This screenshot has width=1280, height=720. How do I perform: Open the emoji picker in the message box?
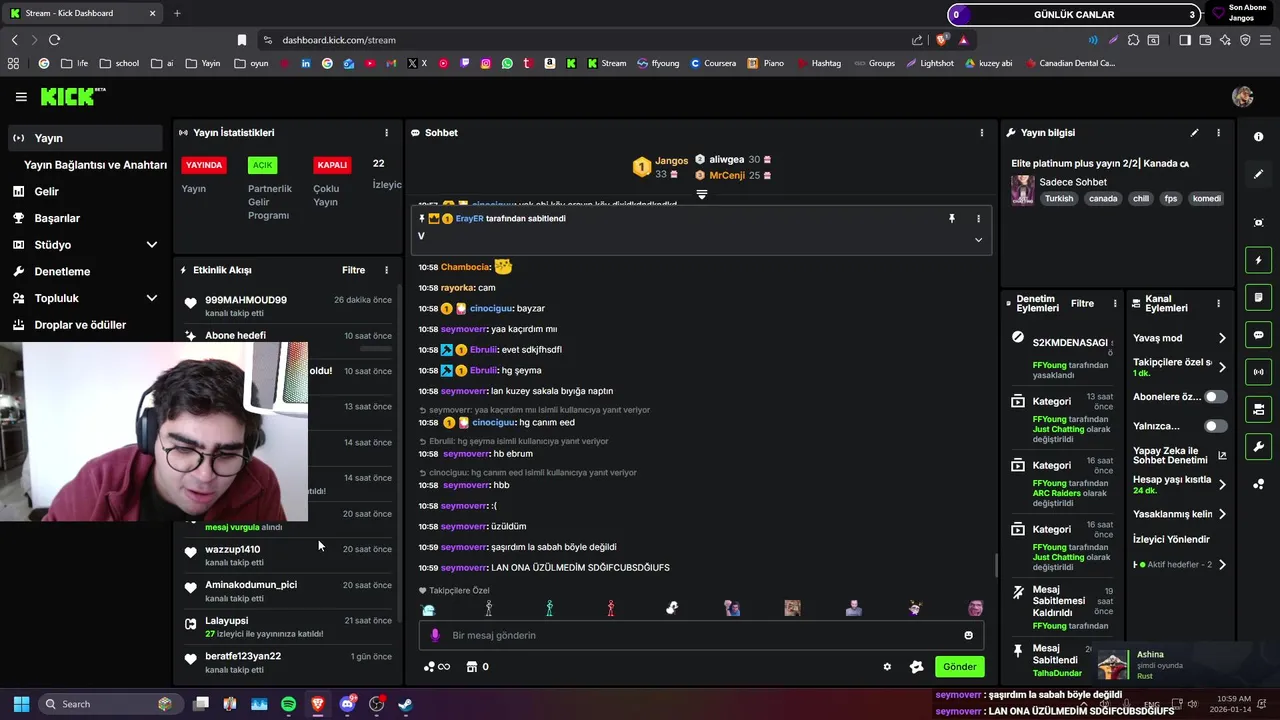click(x=968, y=635)
